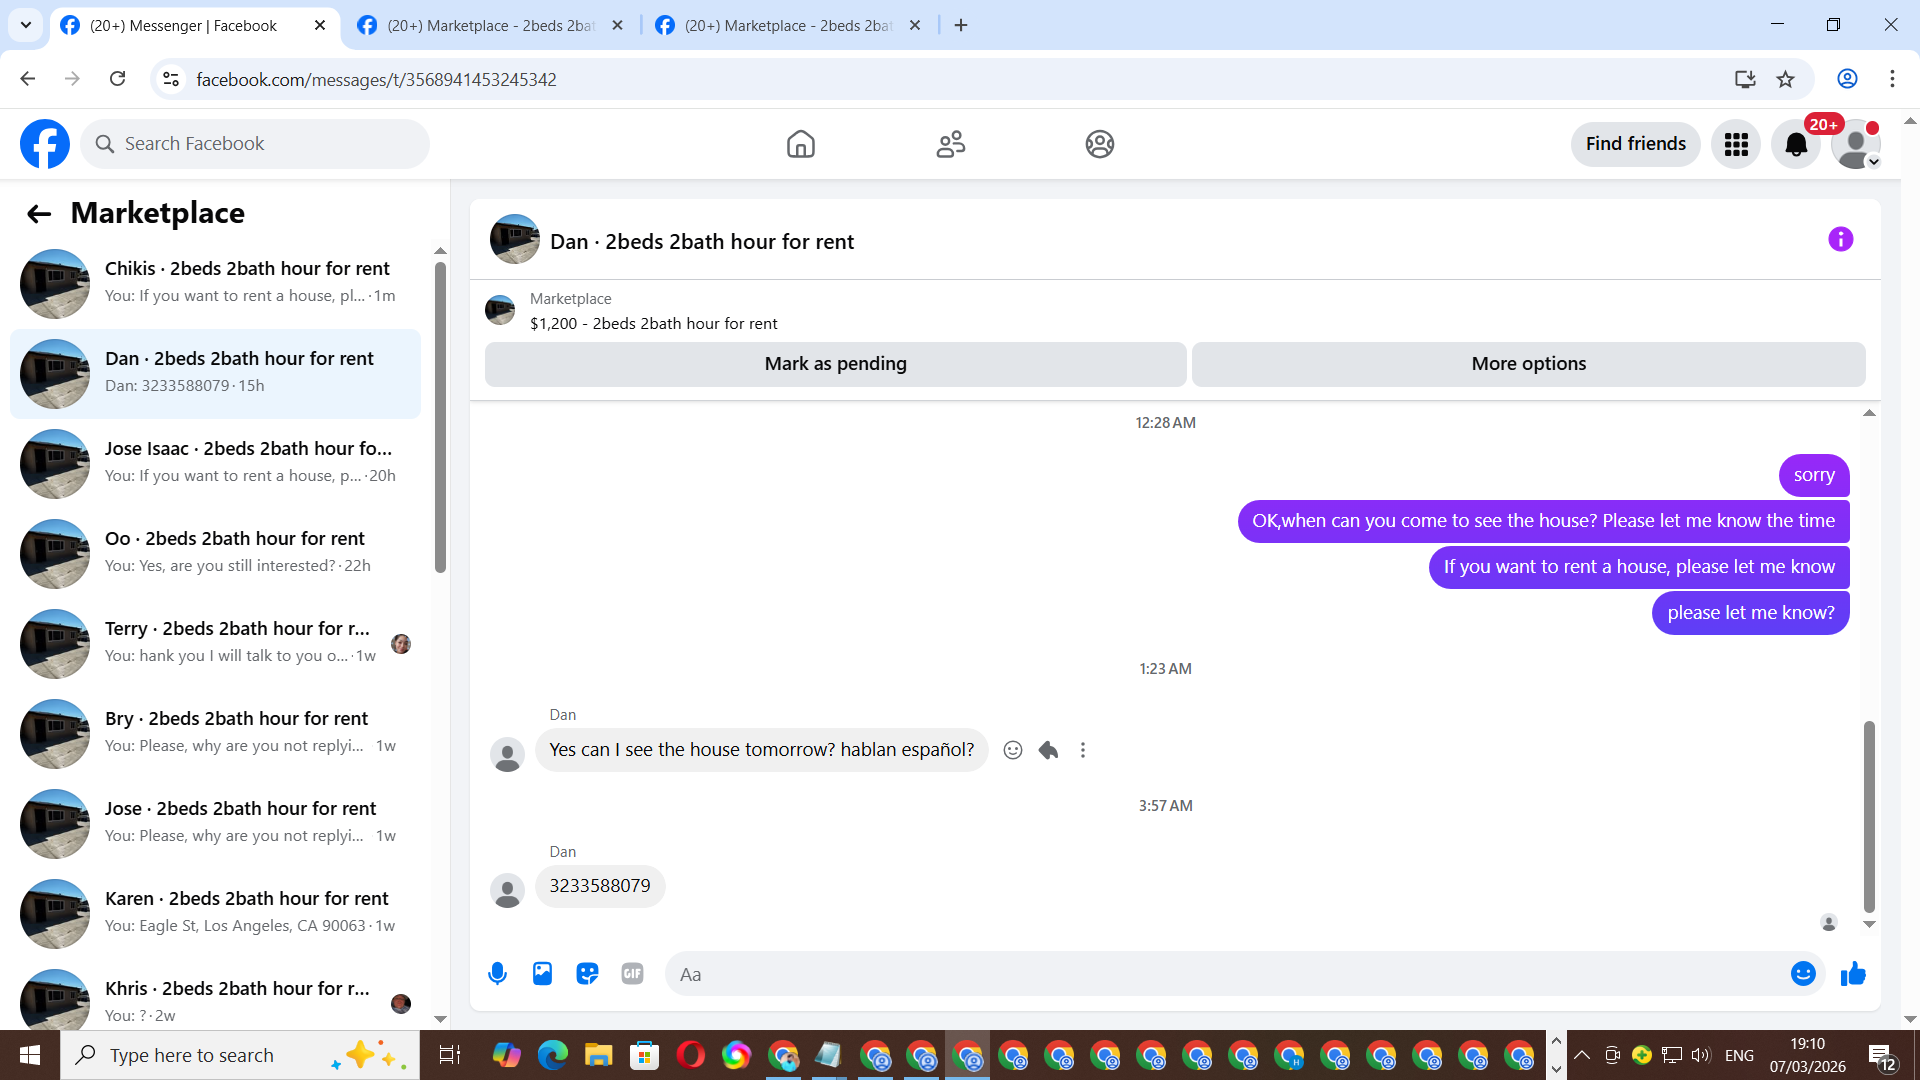Open Oo conversation in Marketplace list

tap(215, 554)
